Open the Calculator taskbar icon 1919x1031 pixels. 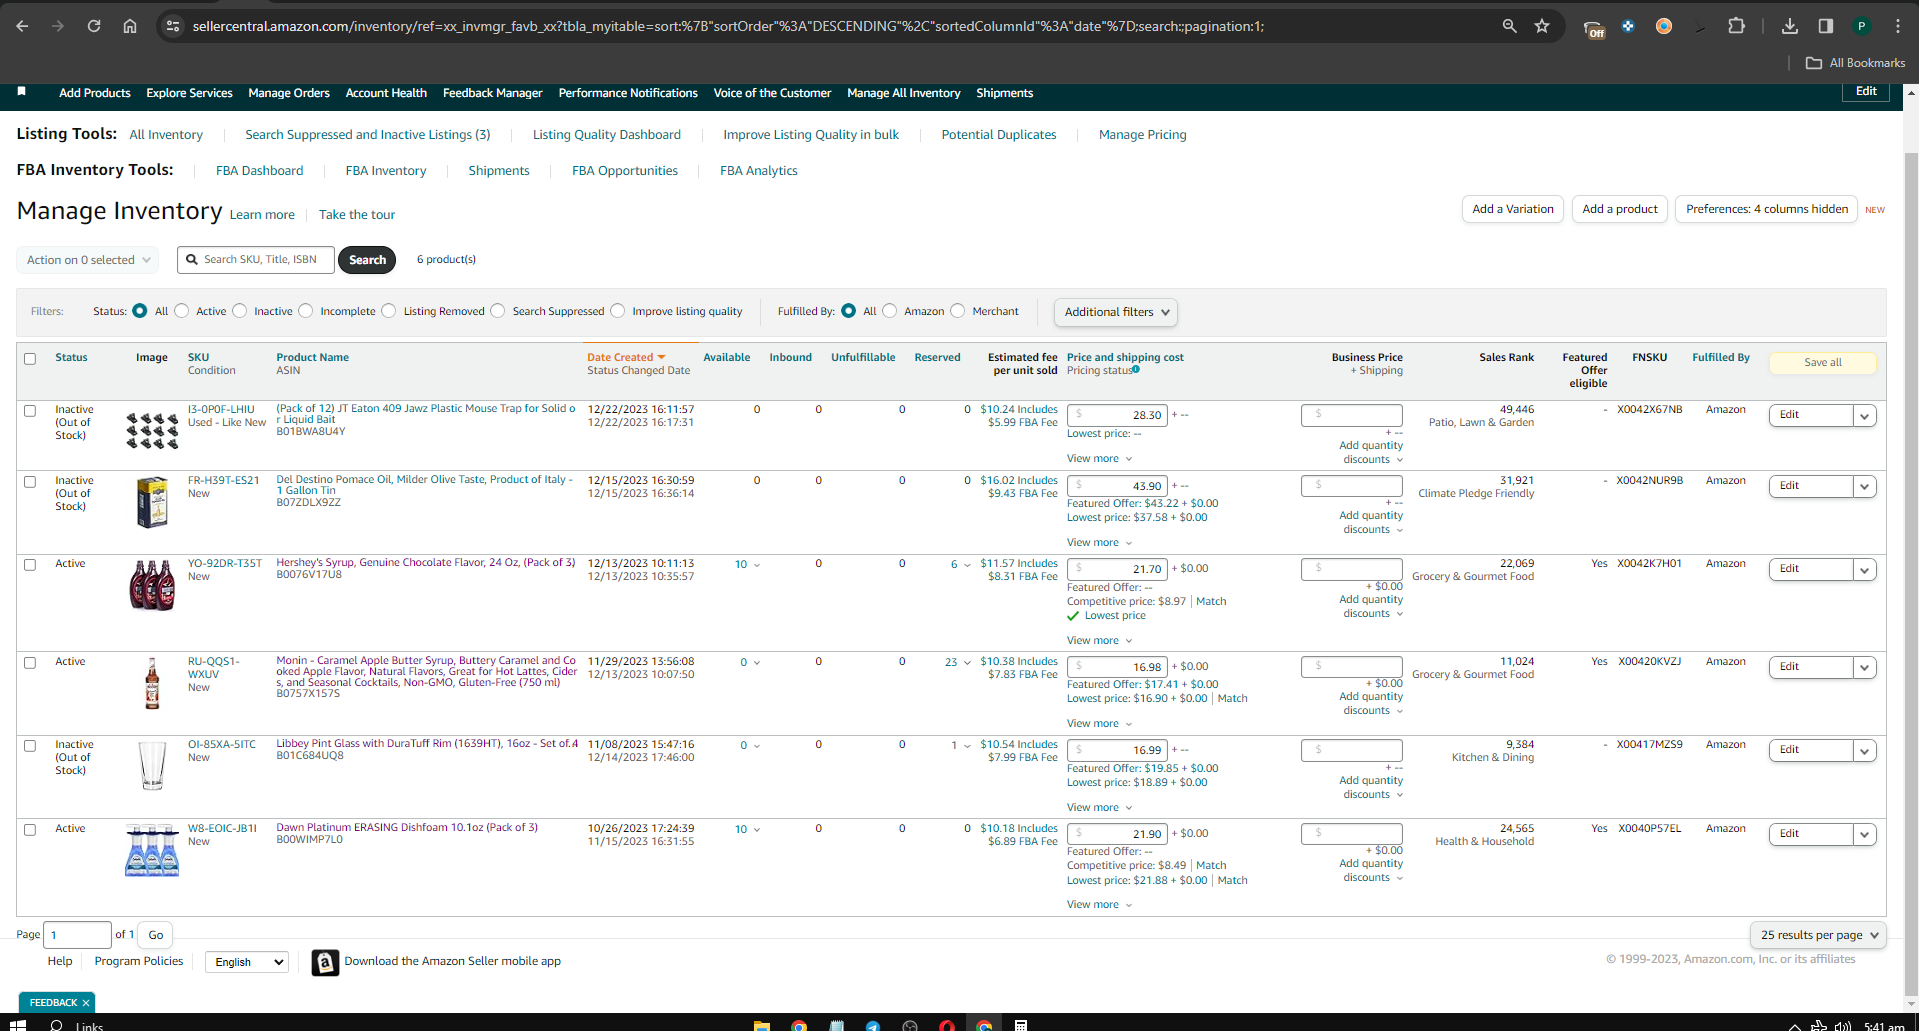point(1021,1025)
